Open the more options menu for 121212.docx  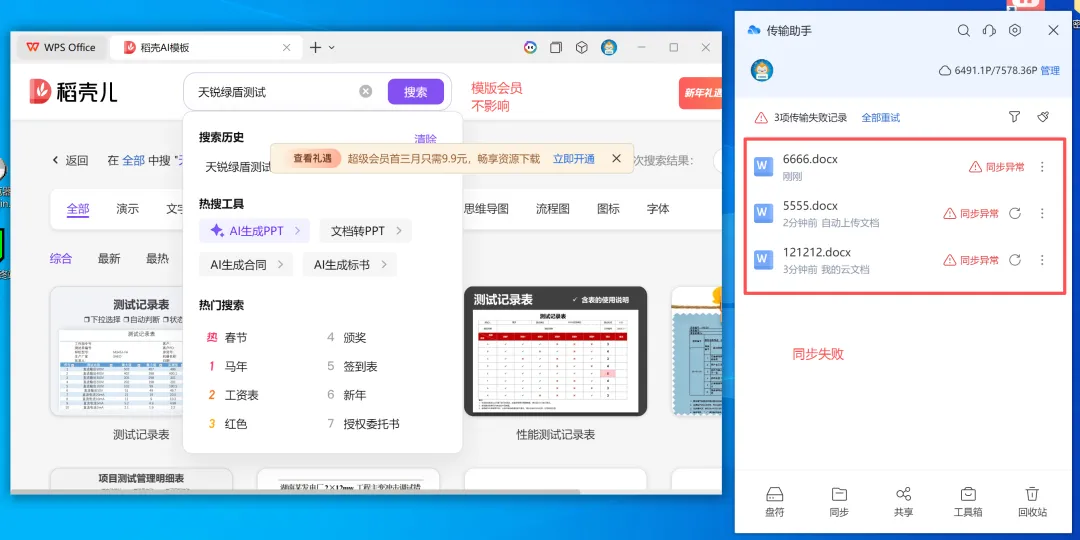click(x=1042, y=260)
